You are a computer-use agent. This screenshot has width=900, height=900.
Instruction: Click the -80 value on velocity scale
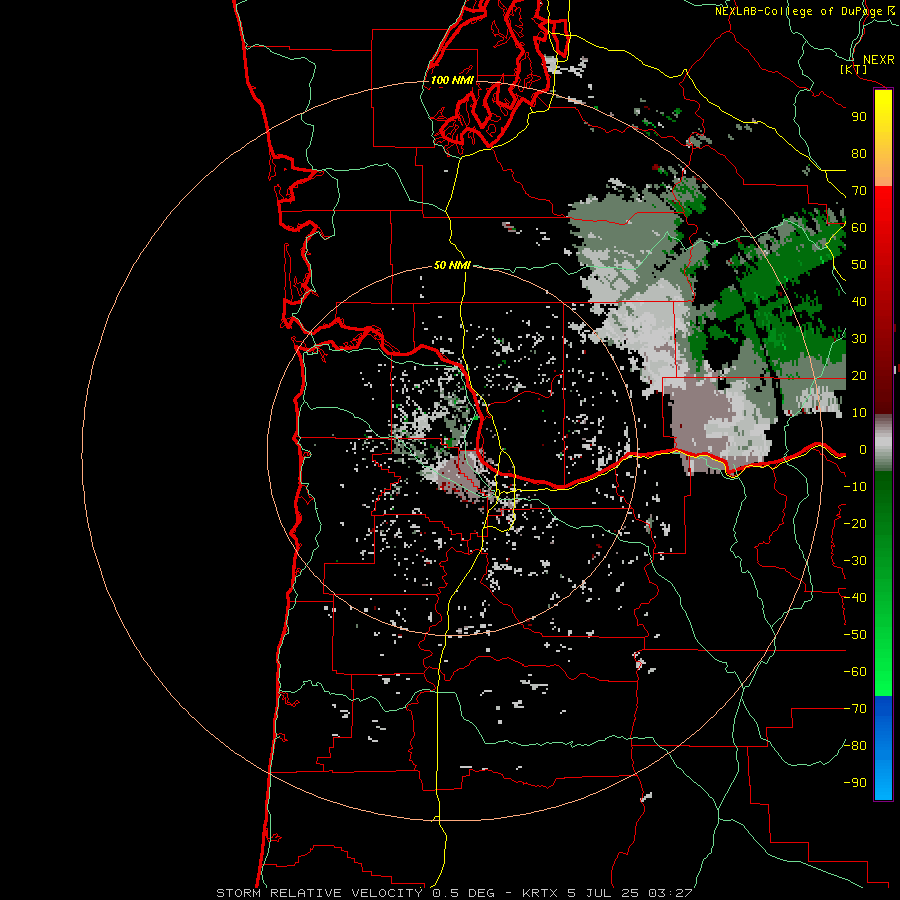(x=855, y=746)
